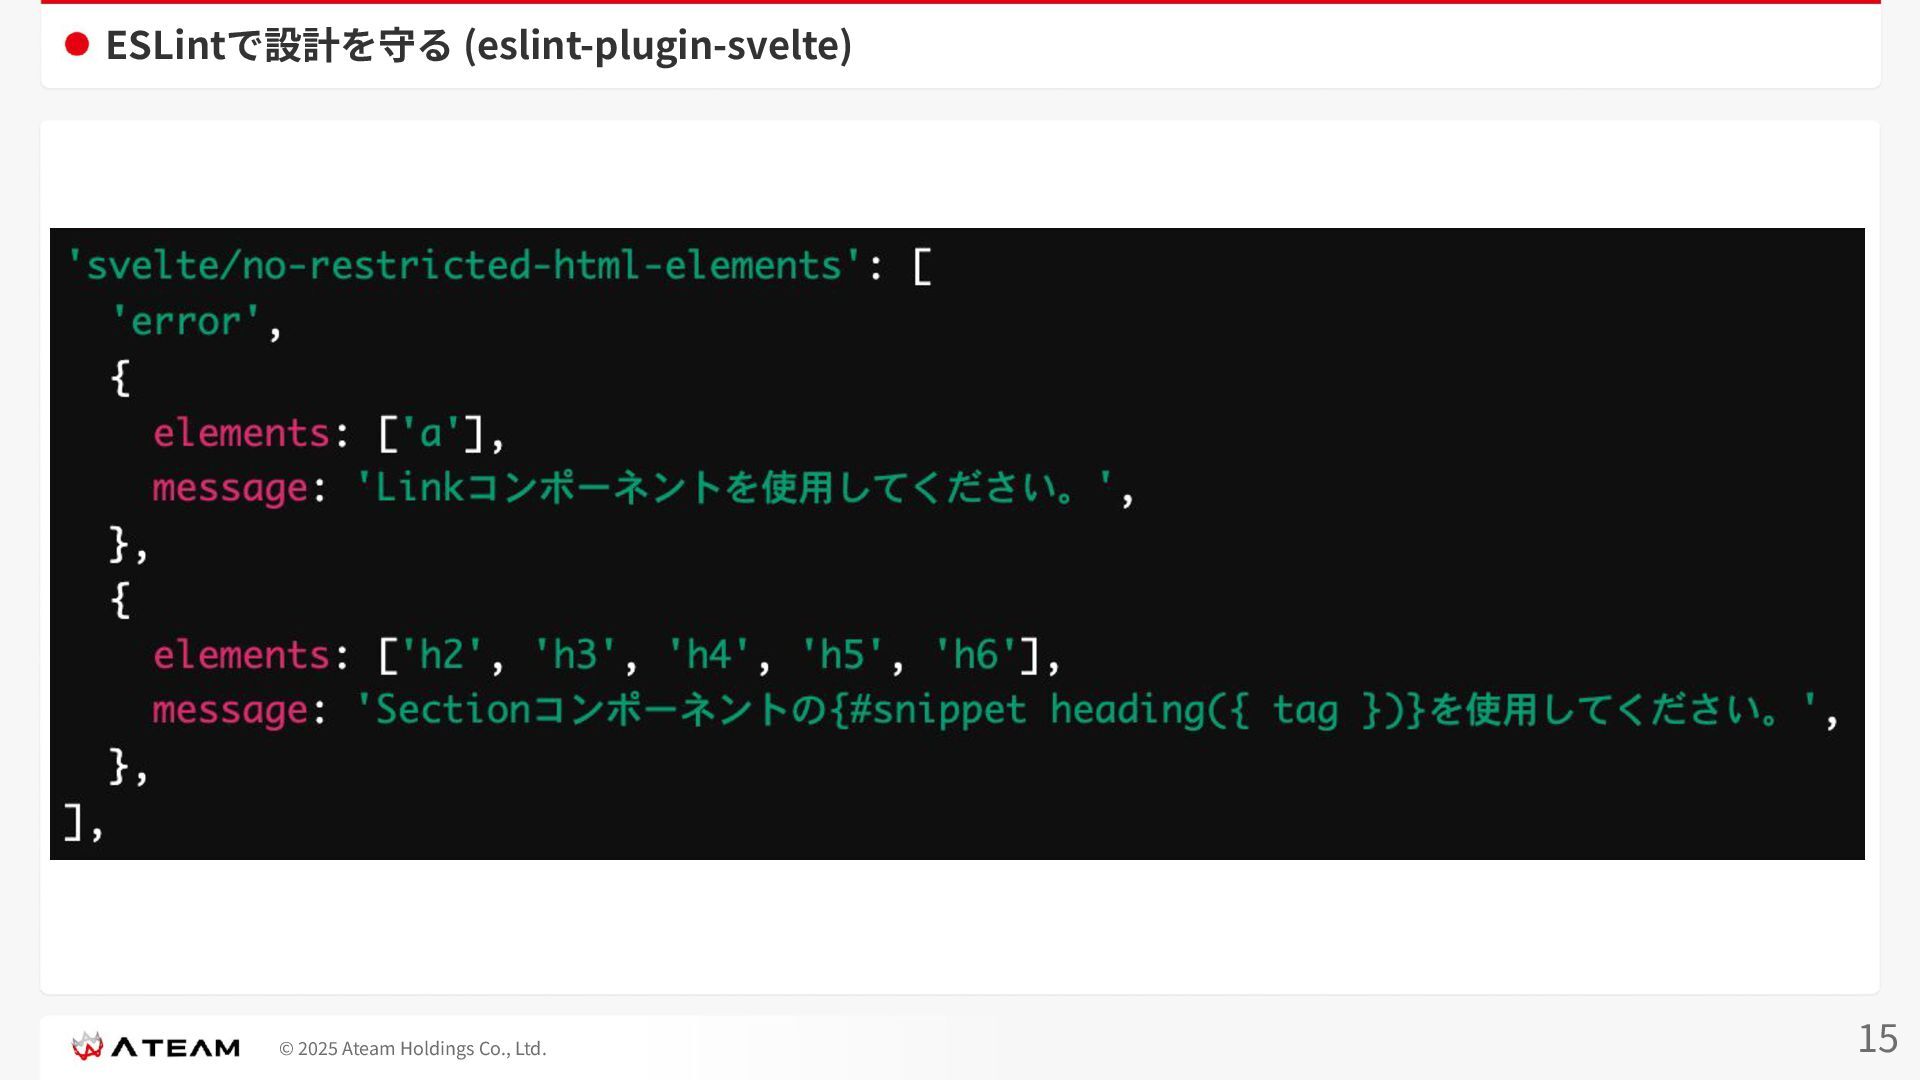Click the red bullet beside slide title
1920x1080 pixels.
[x=77, y=44]
